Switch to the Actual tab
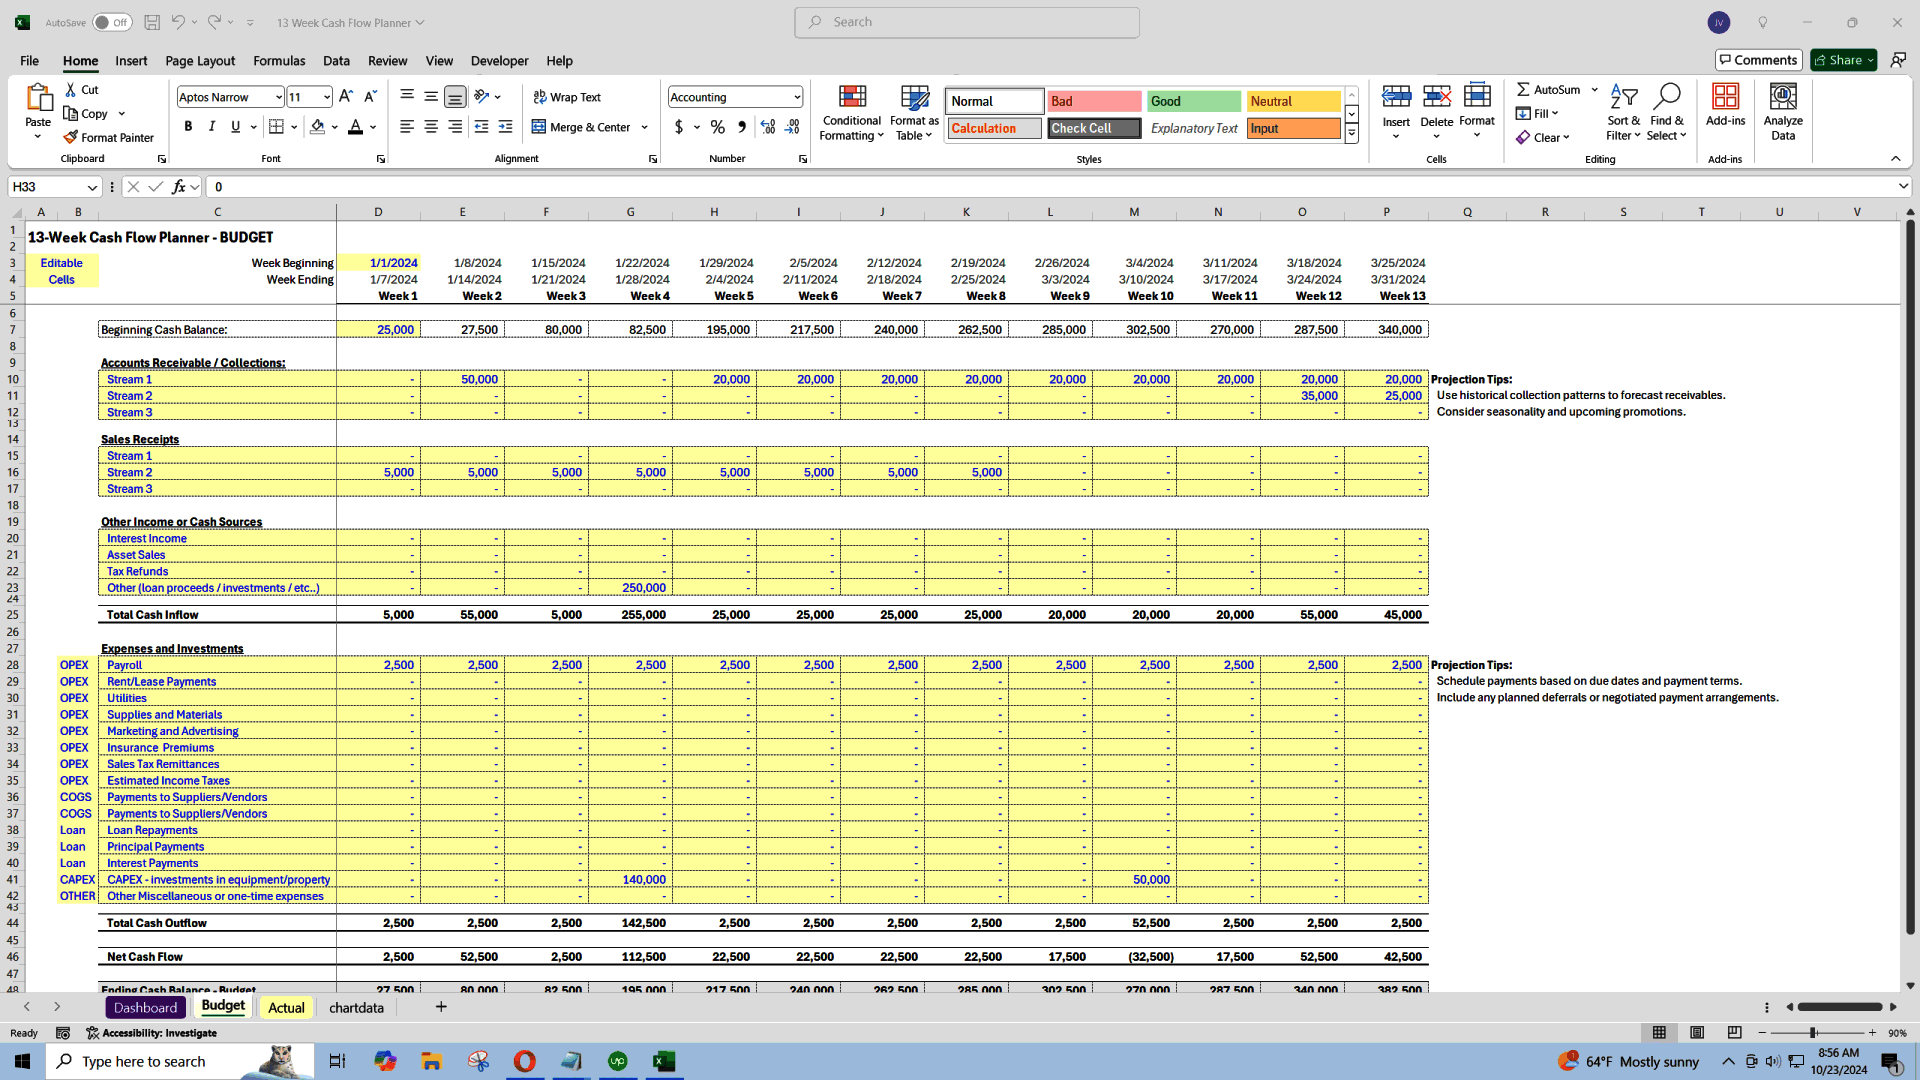The height and width of the screenshot is (1080, 1920). point(285,1007)
